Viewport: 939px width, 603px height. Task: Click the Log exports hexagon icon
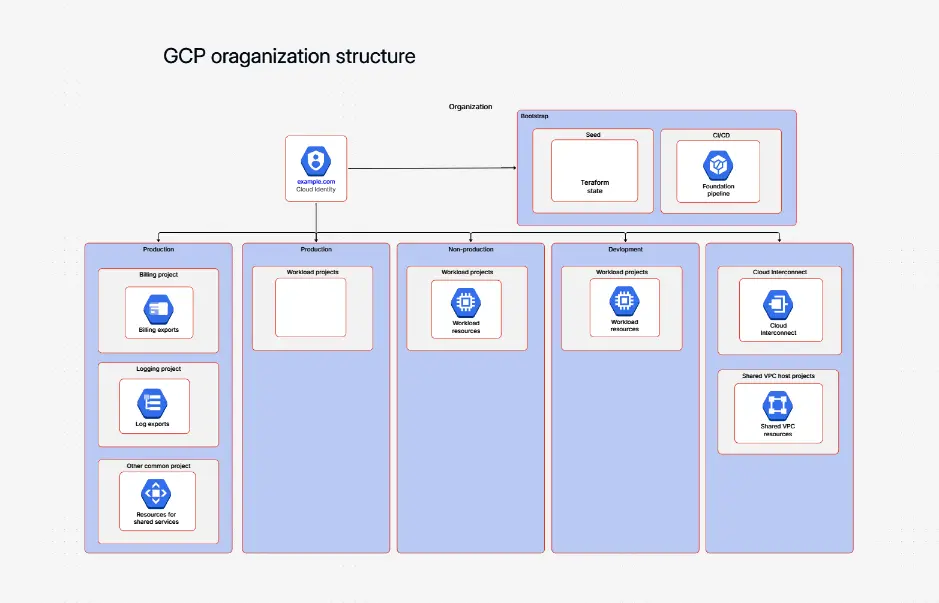155,404
